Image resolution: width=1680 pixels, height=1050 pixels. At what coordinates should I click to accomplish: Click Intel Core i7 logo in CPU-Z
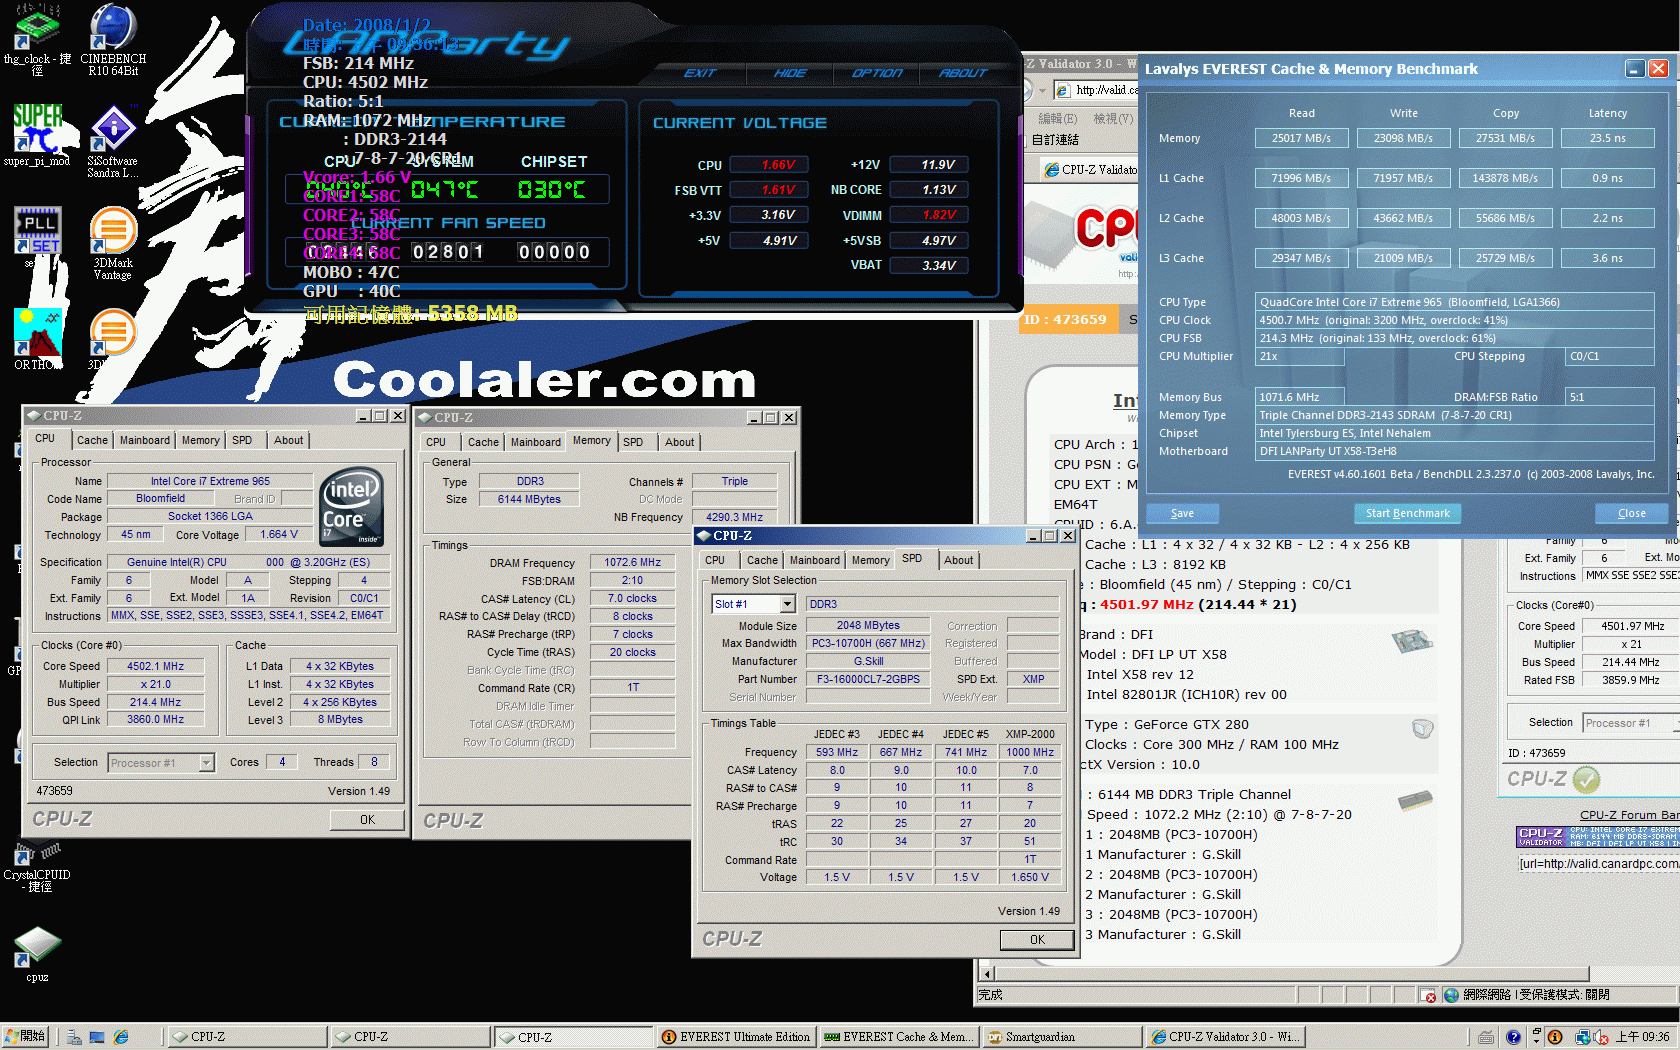pos(351,507)
